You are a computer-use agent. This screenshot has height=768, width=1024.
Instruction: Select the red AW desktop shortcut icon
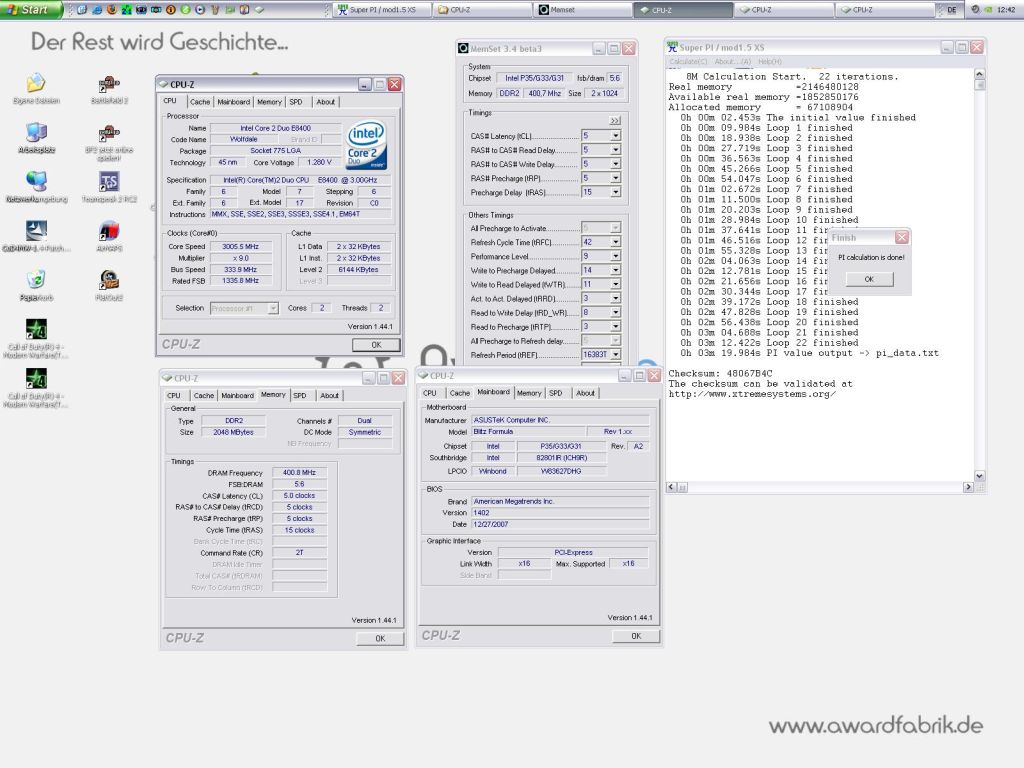[109, 231]
